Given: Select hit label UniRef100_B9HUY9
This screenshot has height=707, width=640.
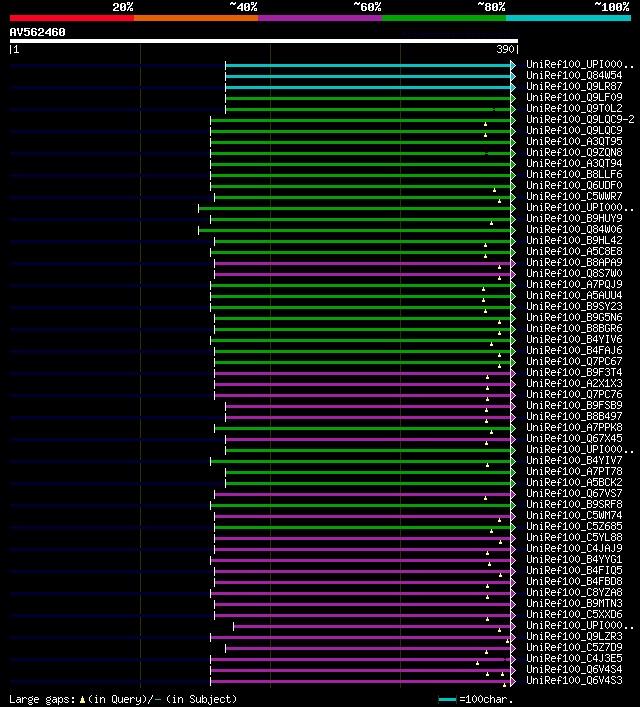Looking at the screenshot, I should tap(574, 218).
